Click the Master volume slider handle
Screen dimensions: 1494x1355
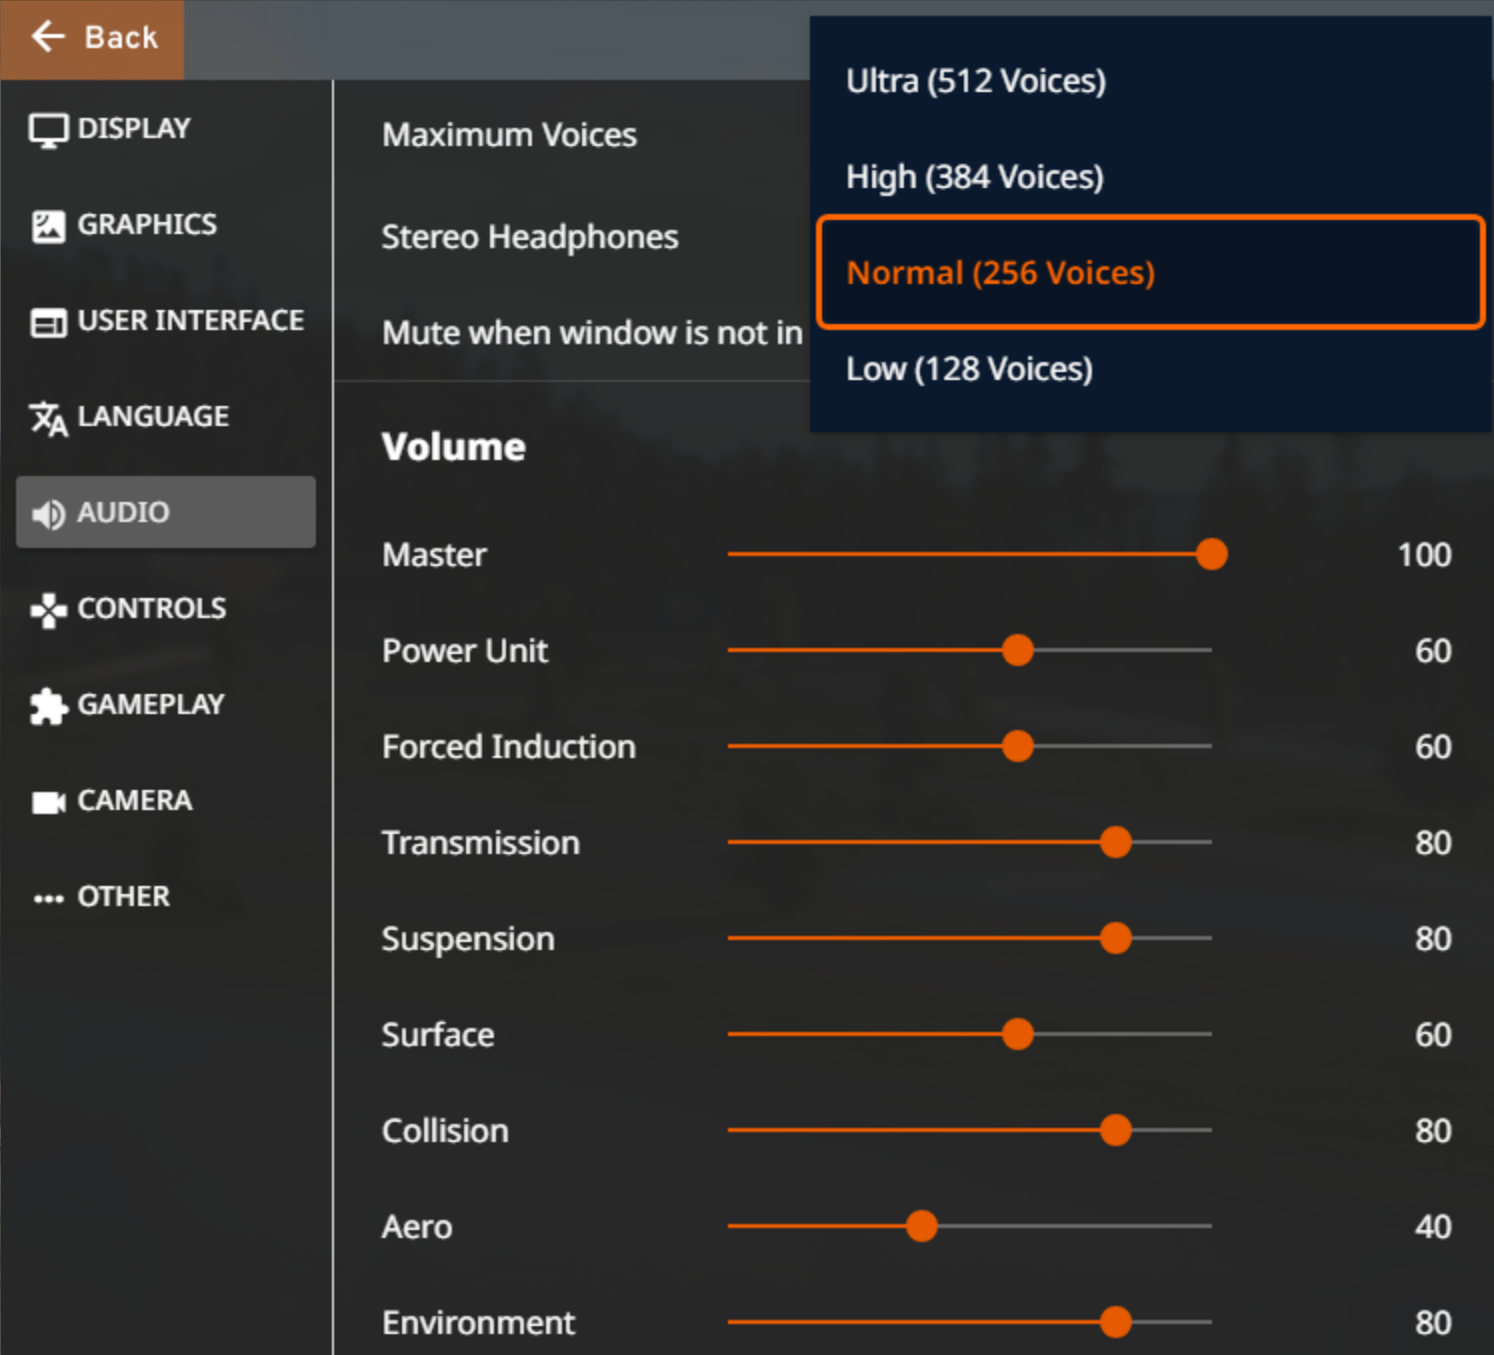1211,554
